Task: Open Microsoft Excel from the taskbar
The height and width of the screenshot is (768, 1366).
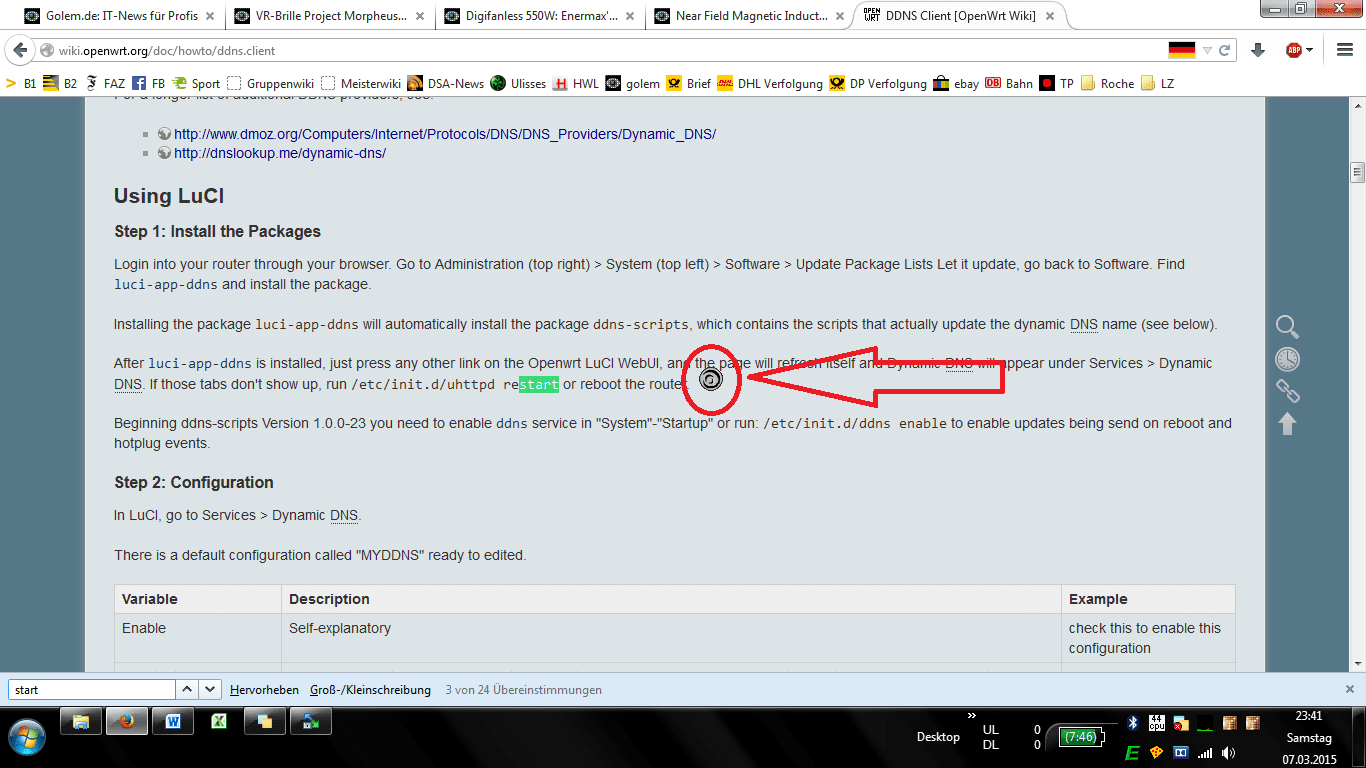Action: point(219,721)
